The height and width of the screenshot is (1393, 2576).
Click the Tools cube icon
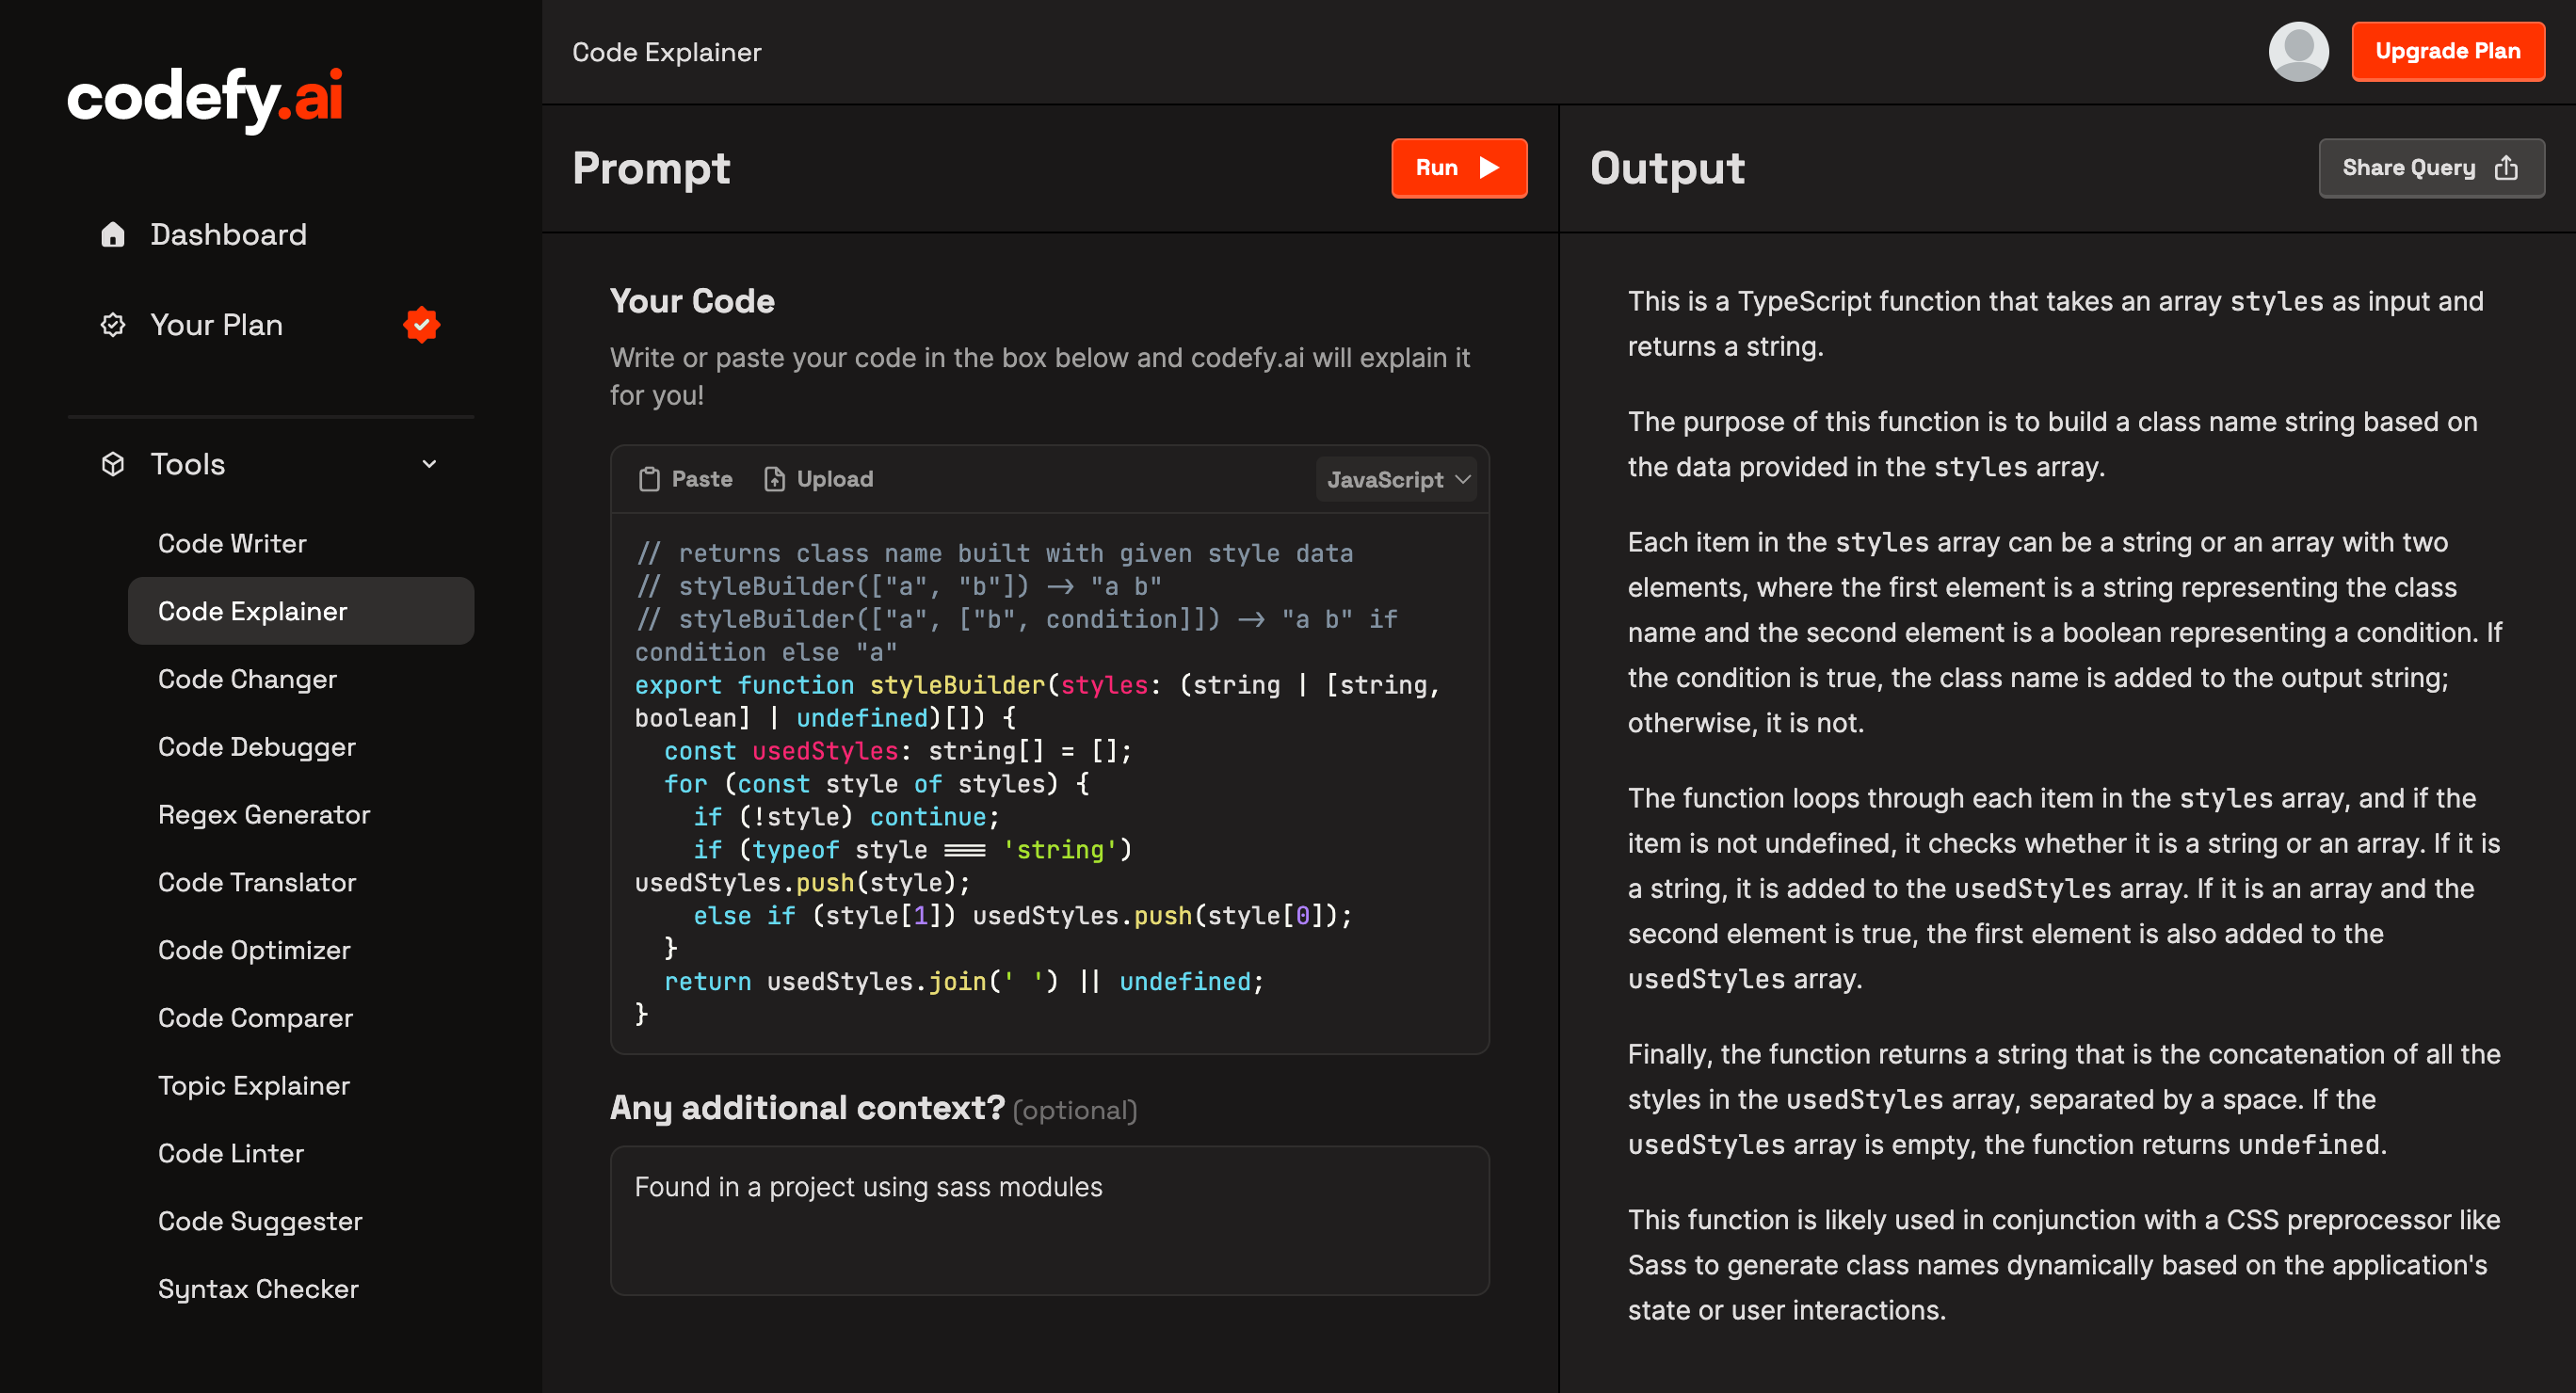pos(113,464)
